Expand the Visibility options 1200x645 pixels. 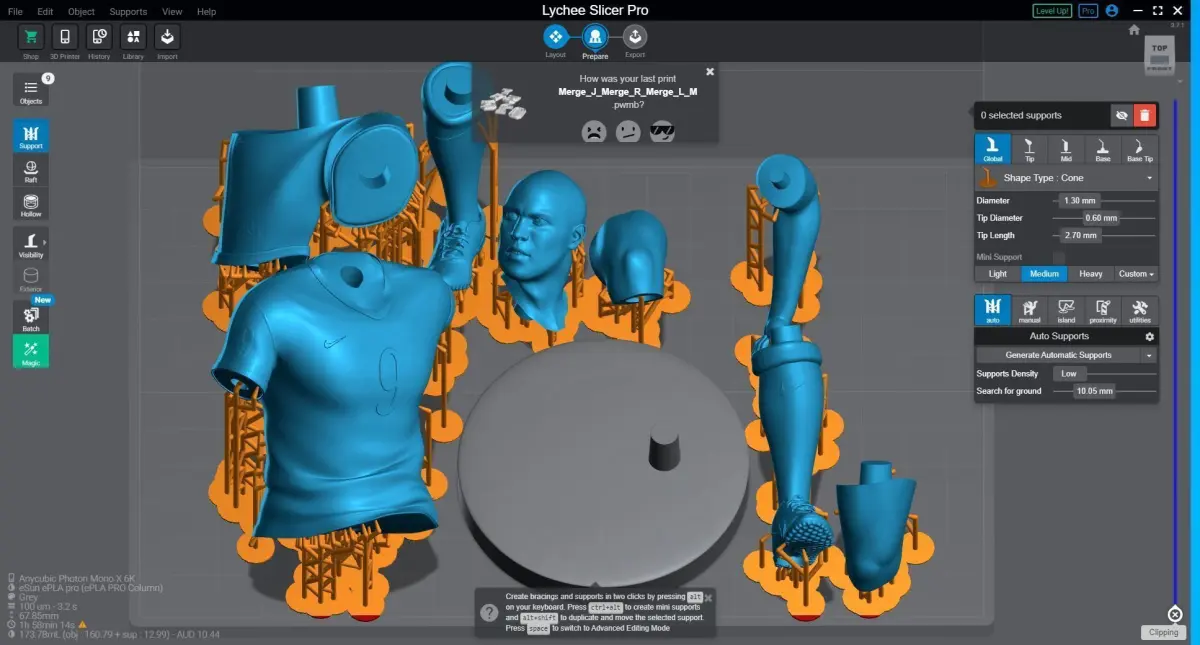tap(31, 244)
